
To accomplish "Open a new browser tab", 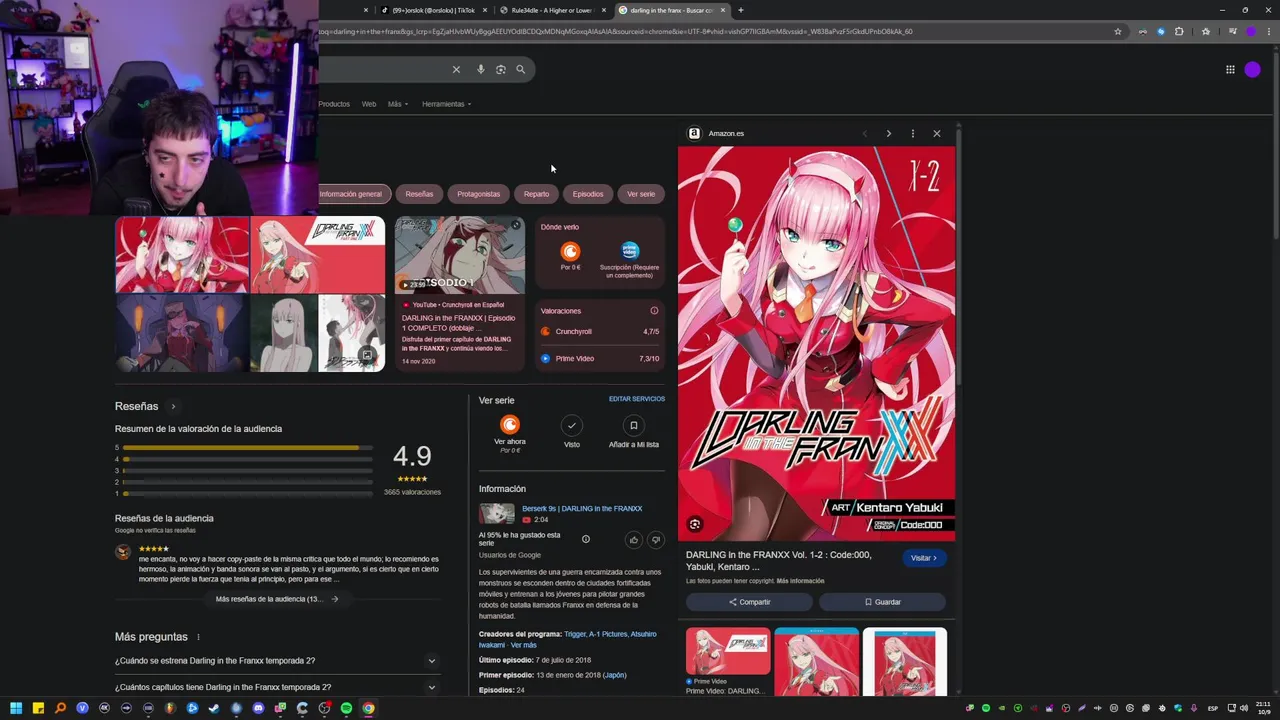I will tap(740, 10).
